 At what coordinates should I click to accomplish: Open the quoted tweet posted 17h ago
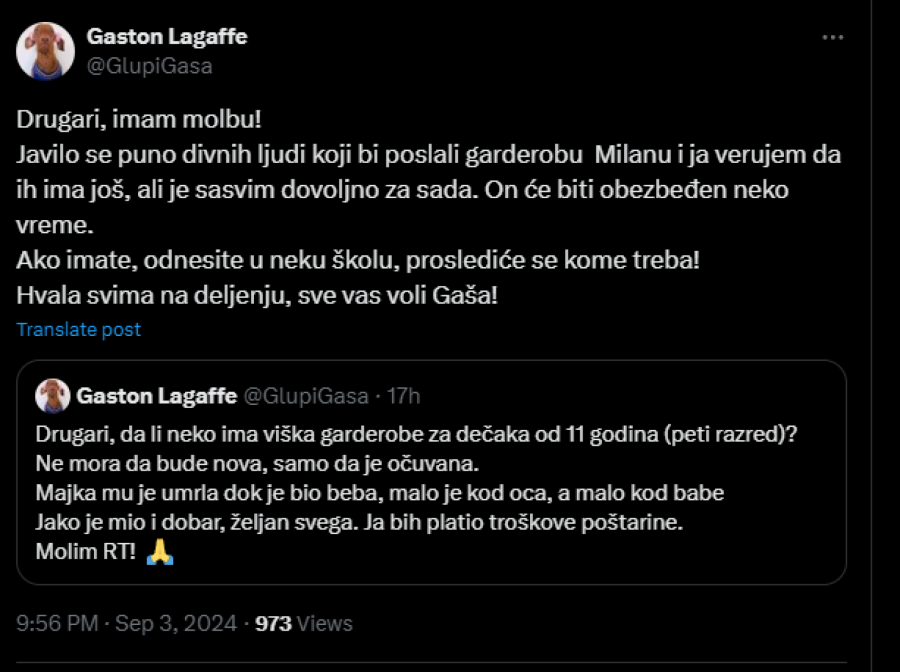440,470
